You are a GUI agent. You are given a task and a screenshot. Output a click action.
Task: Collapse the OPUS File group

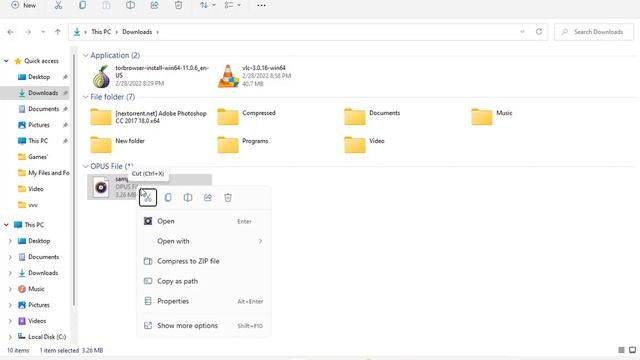pos(85,166)
